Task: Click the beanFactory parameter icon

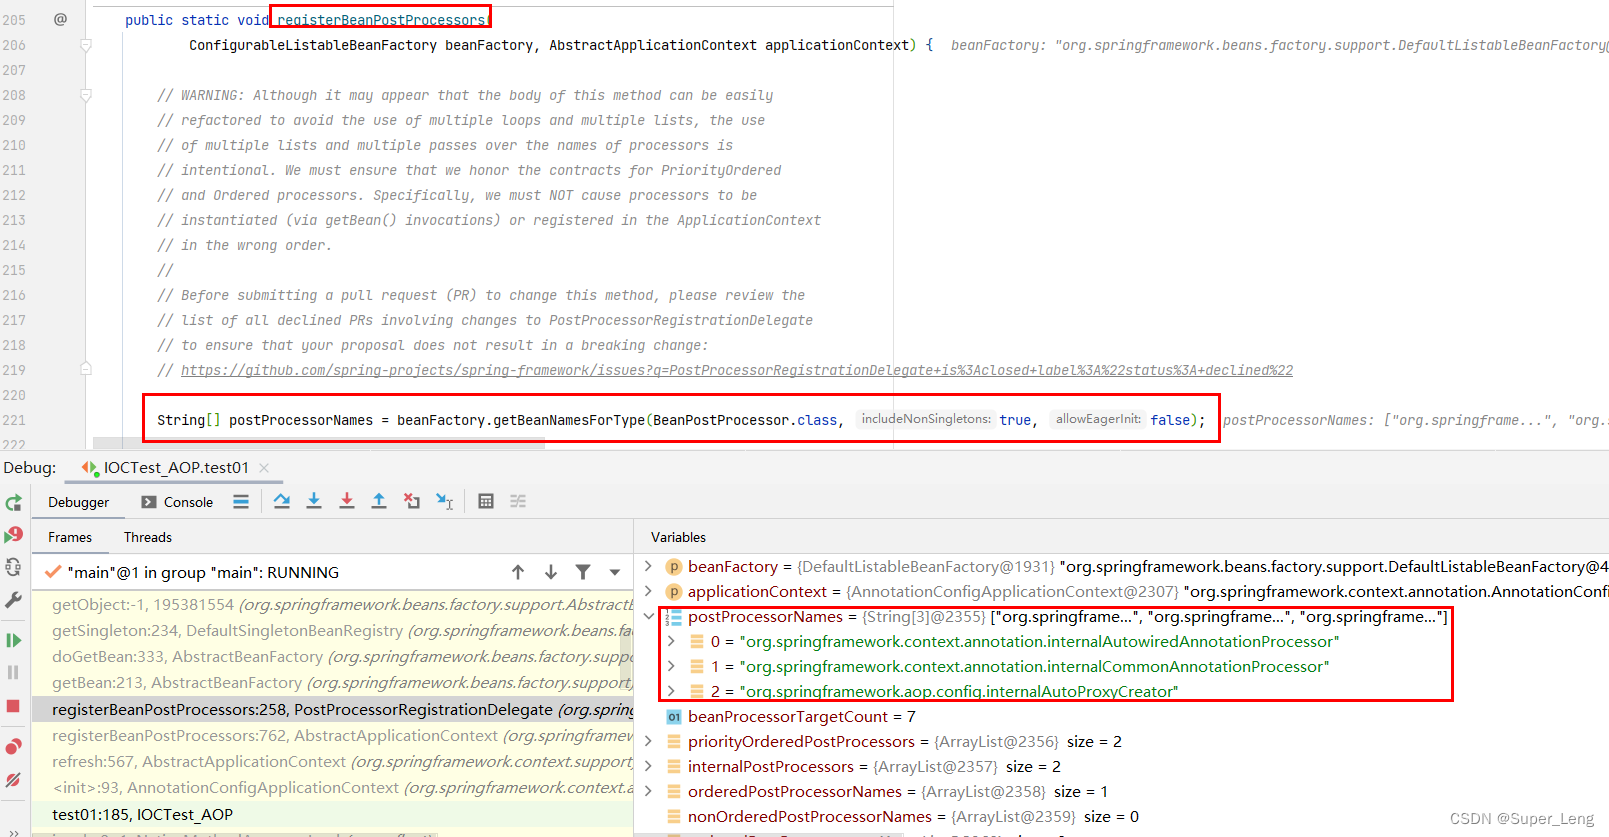Action: [674, 566]
